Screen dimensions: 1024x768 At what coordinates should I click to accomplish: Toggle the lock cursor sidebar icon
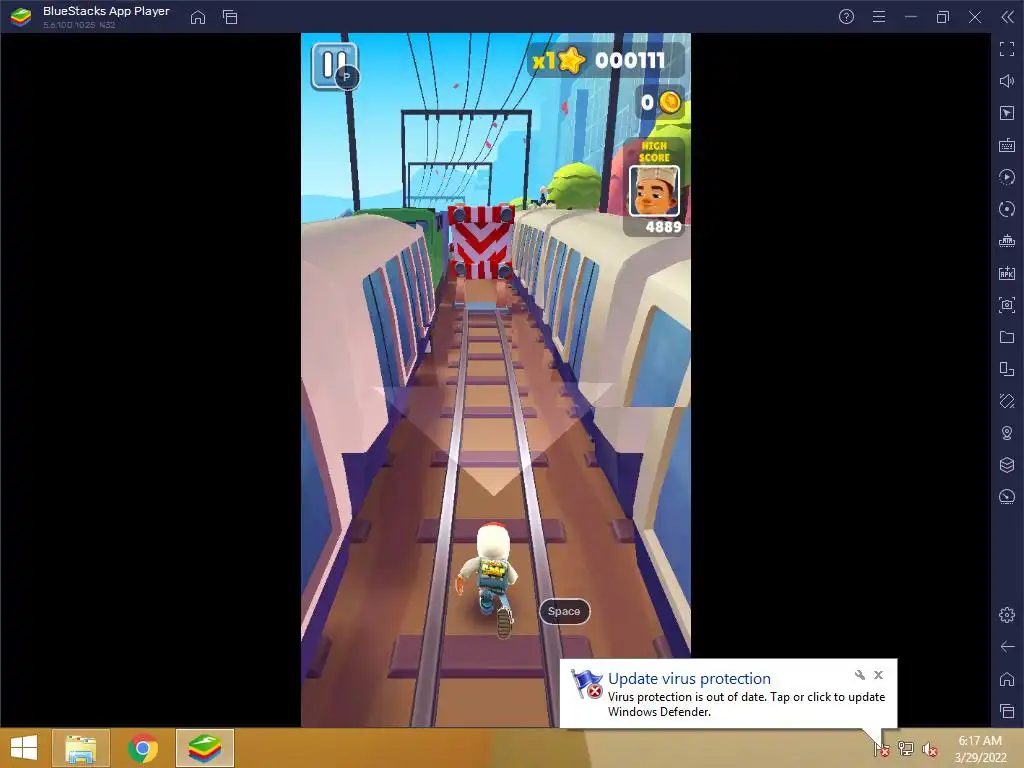[1006, 113]
